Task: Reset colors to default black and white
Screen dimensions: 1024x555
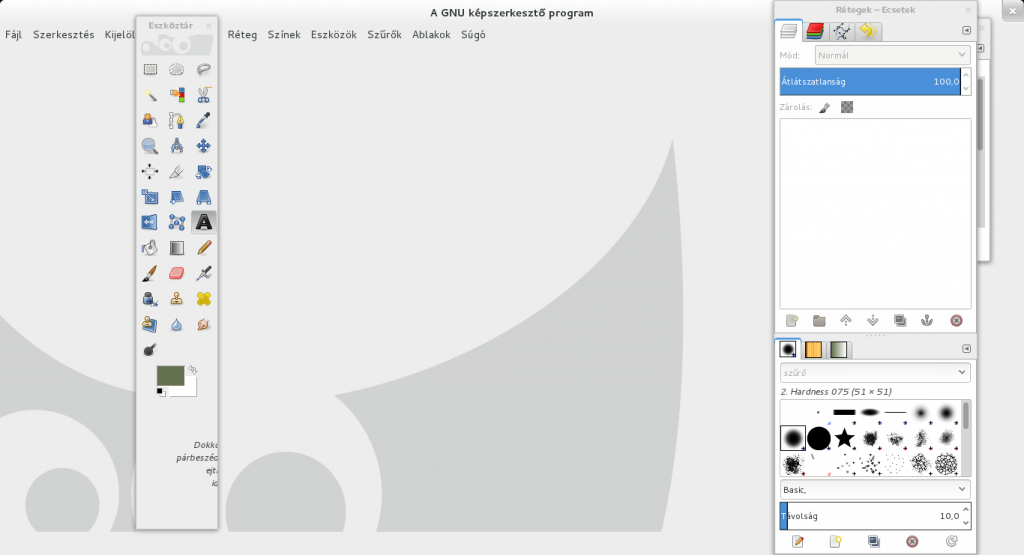Action: [161, 392]
